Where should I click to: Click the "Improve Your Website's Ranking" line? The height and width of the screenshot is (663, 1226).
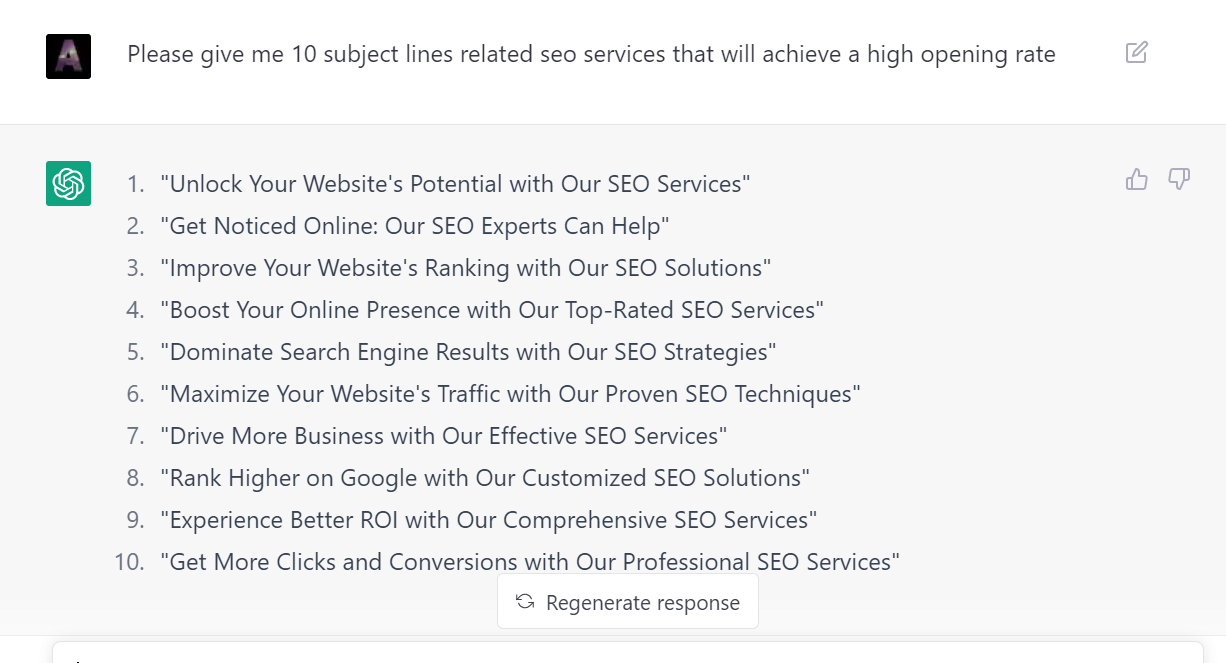click(465, 268)
